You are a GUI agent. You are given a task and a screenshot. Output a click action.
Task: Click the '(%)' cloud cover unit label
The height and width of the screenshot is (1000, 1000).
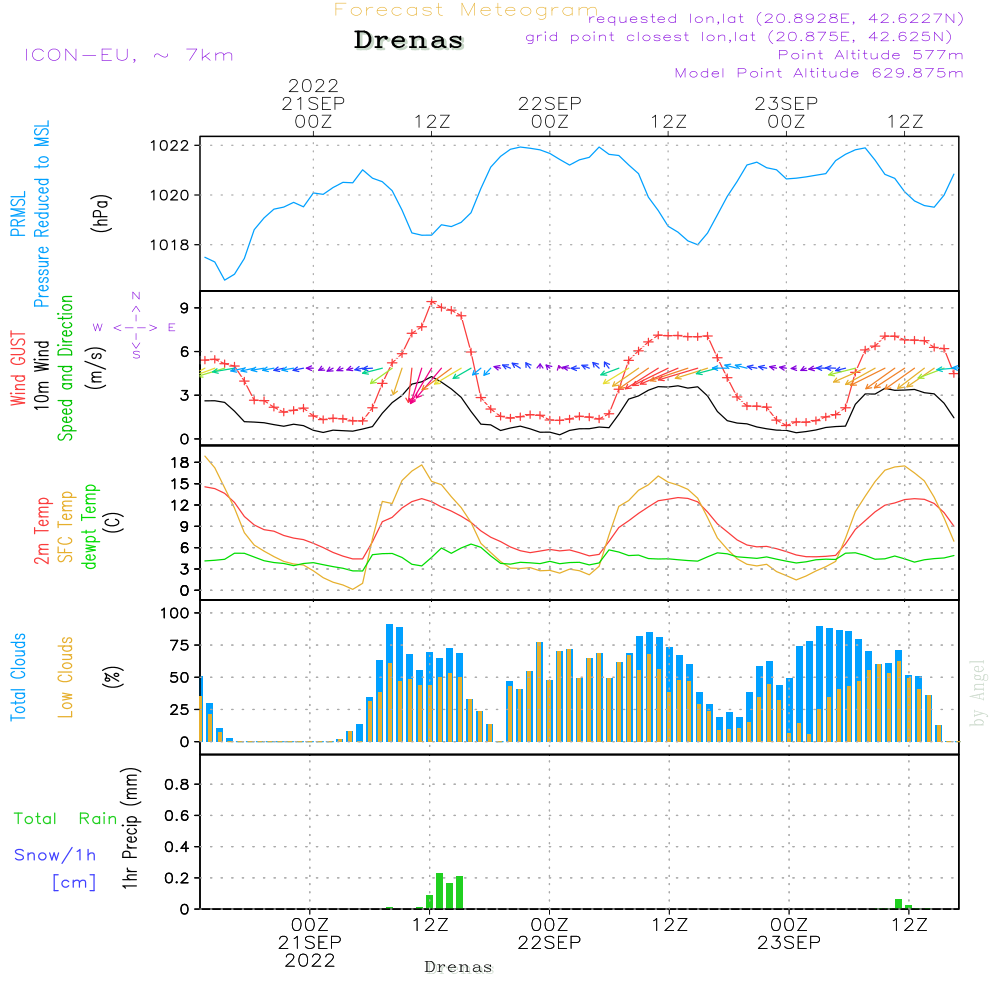point(112,677)
